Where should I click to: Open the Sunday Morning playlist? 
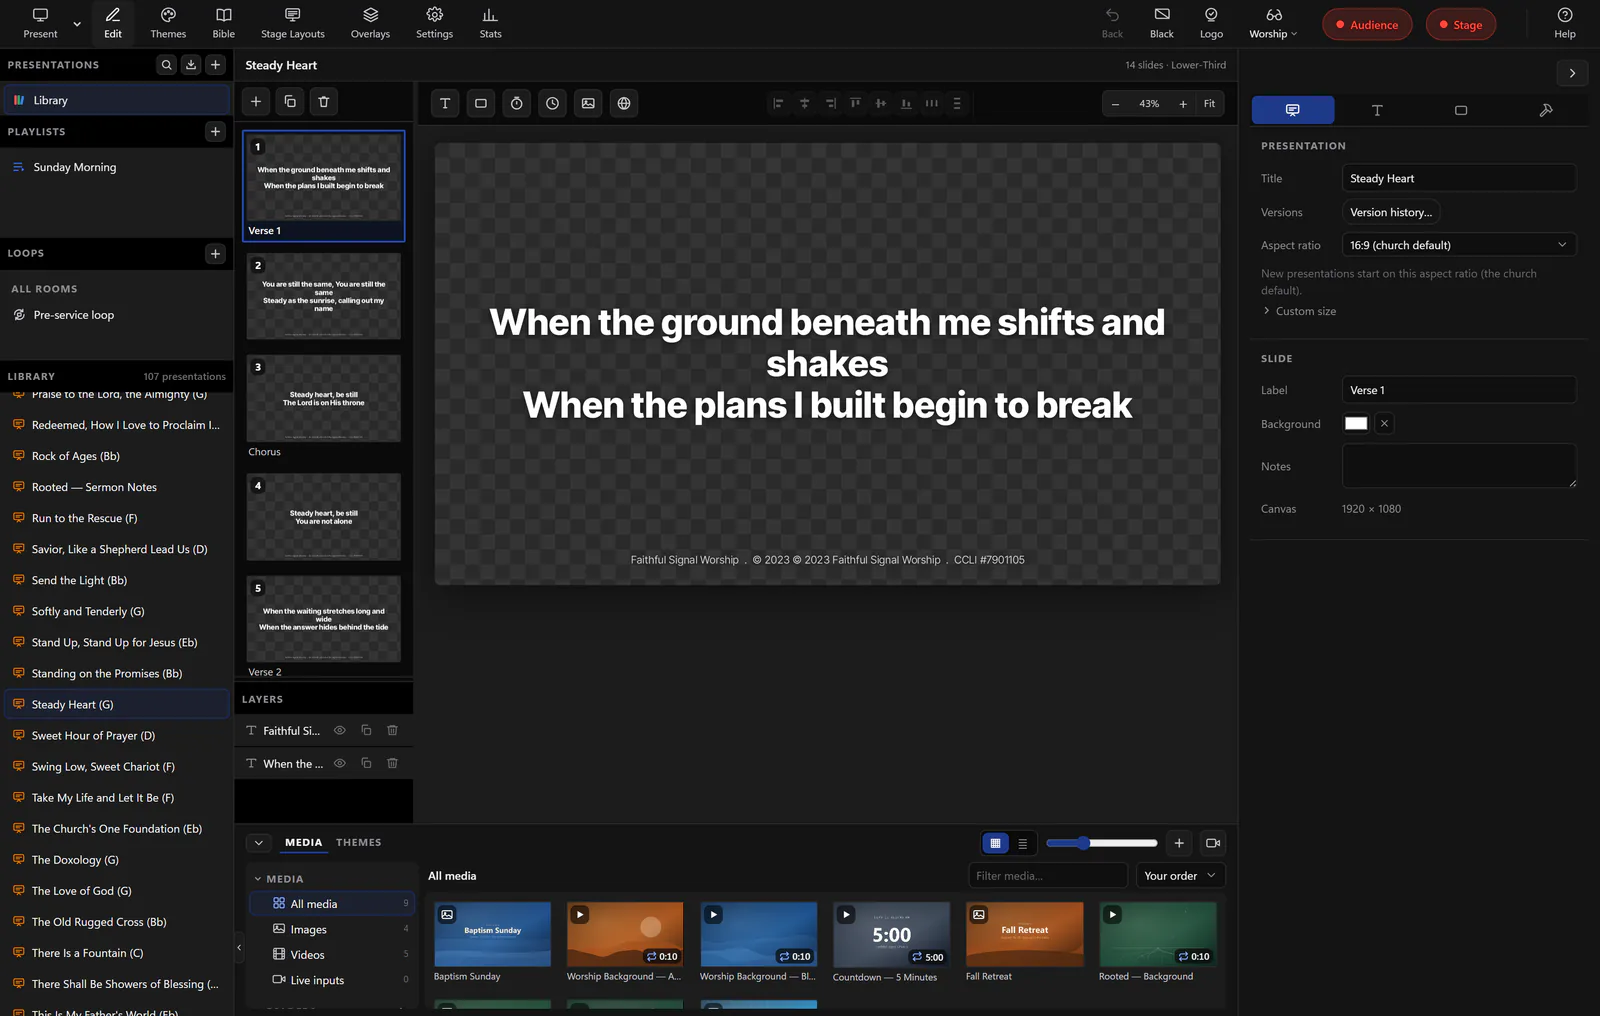(117, 167)
